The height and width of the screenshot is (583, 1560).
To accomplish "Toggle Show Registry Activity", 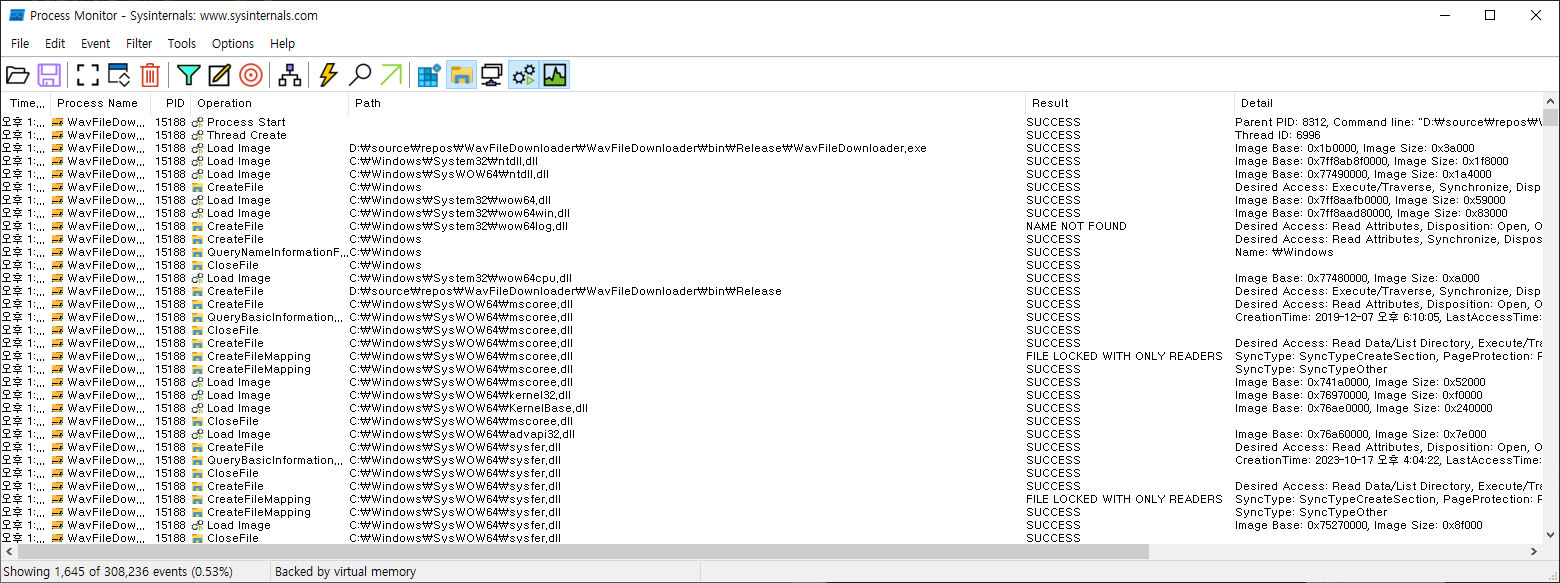I will click(429, 75).
